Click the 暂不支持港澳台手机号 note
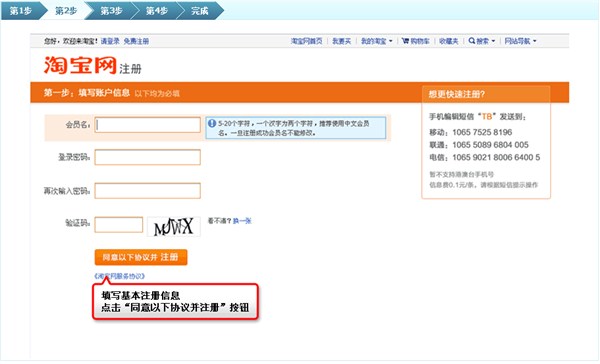The height and width of the screenshot is (364, 600). click(x=461, y=175)
